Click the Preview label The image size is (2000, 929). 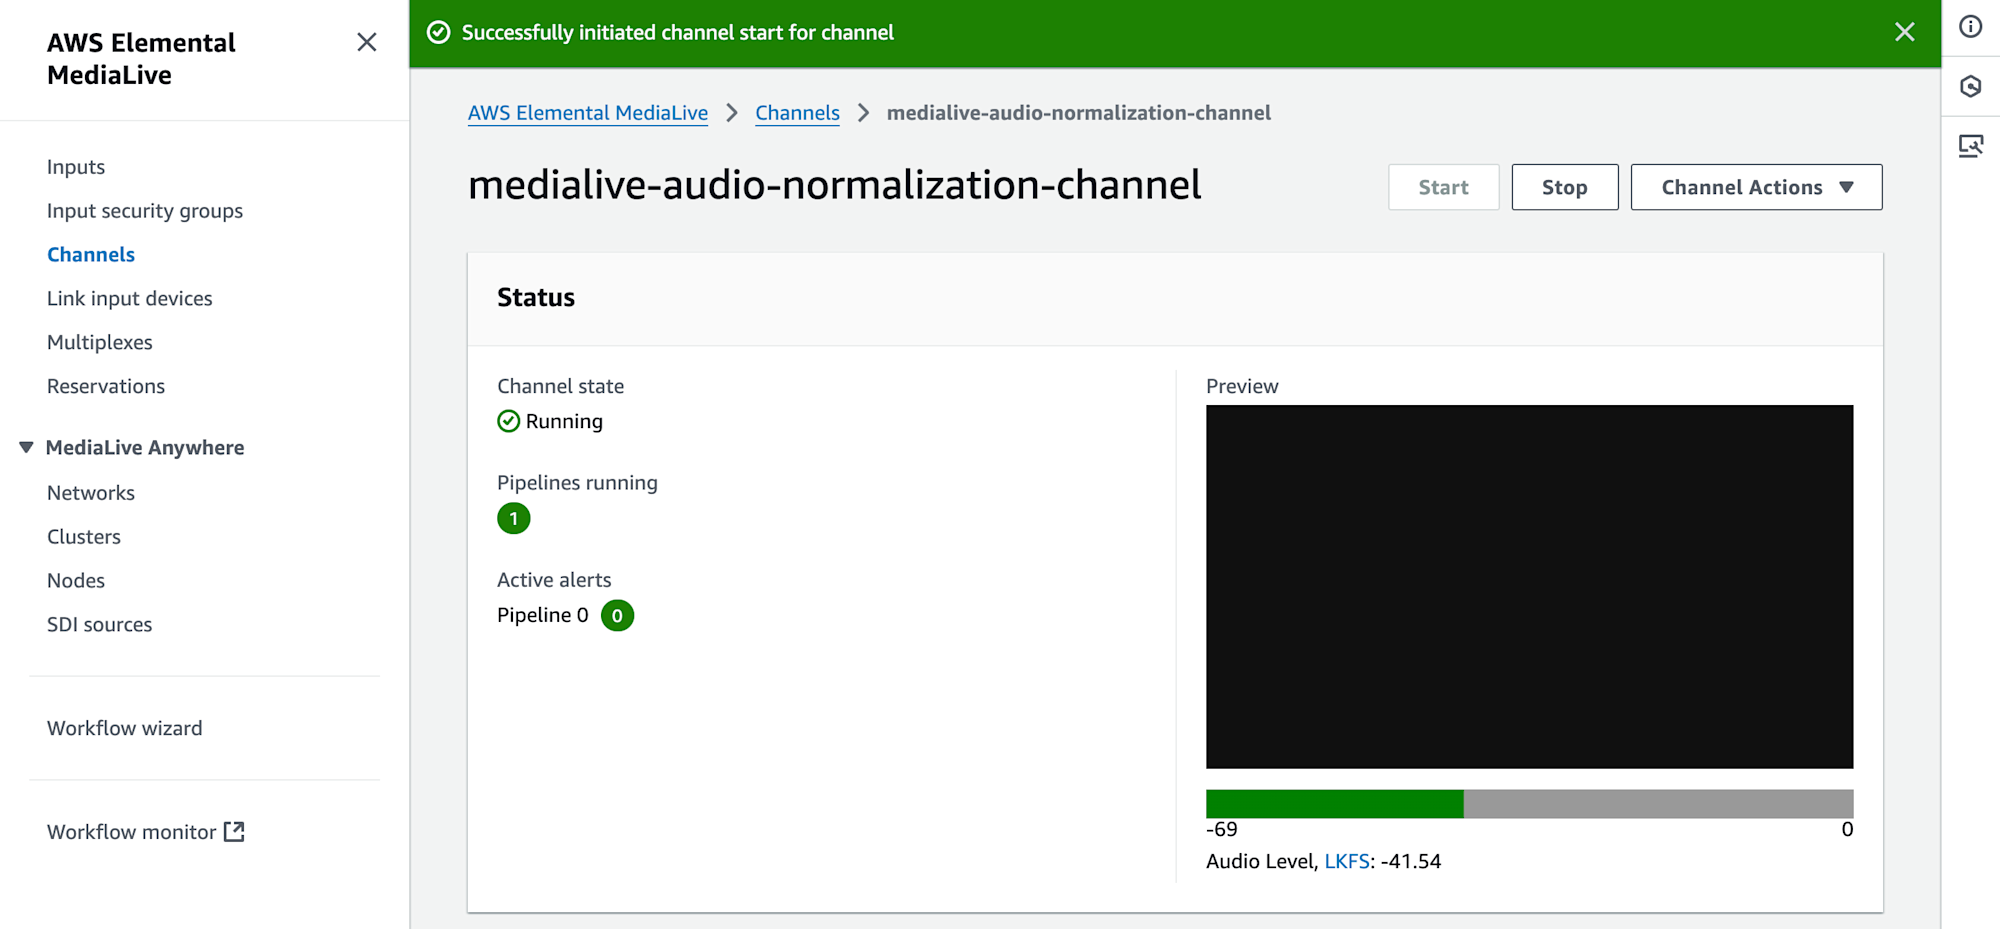point(1242,386)
